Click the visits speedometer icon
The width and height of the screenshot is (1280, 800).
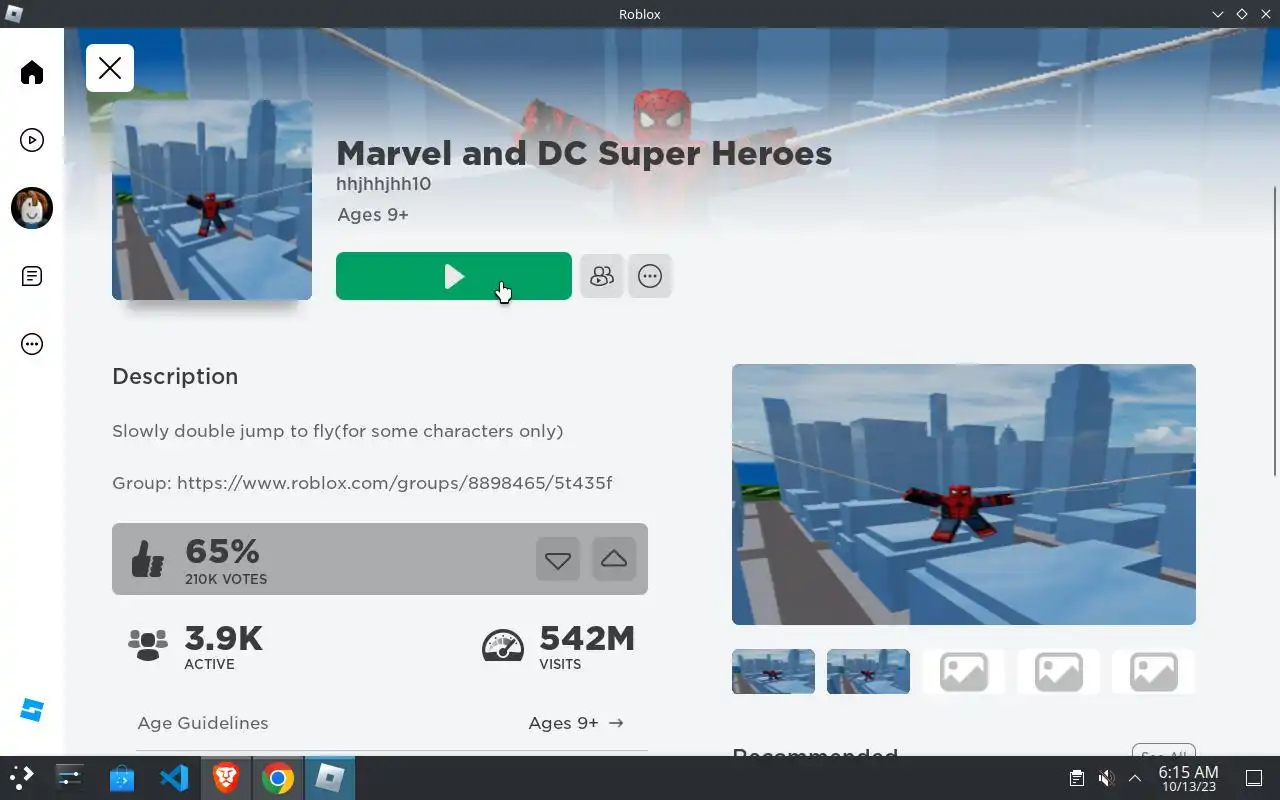(503, 645)
